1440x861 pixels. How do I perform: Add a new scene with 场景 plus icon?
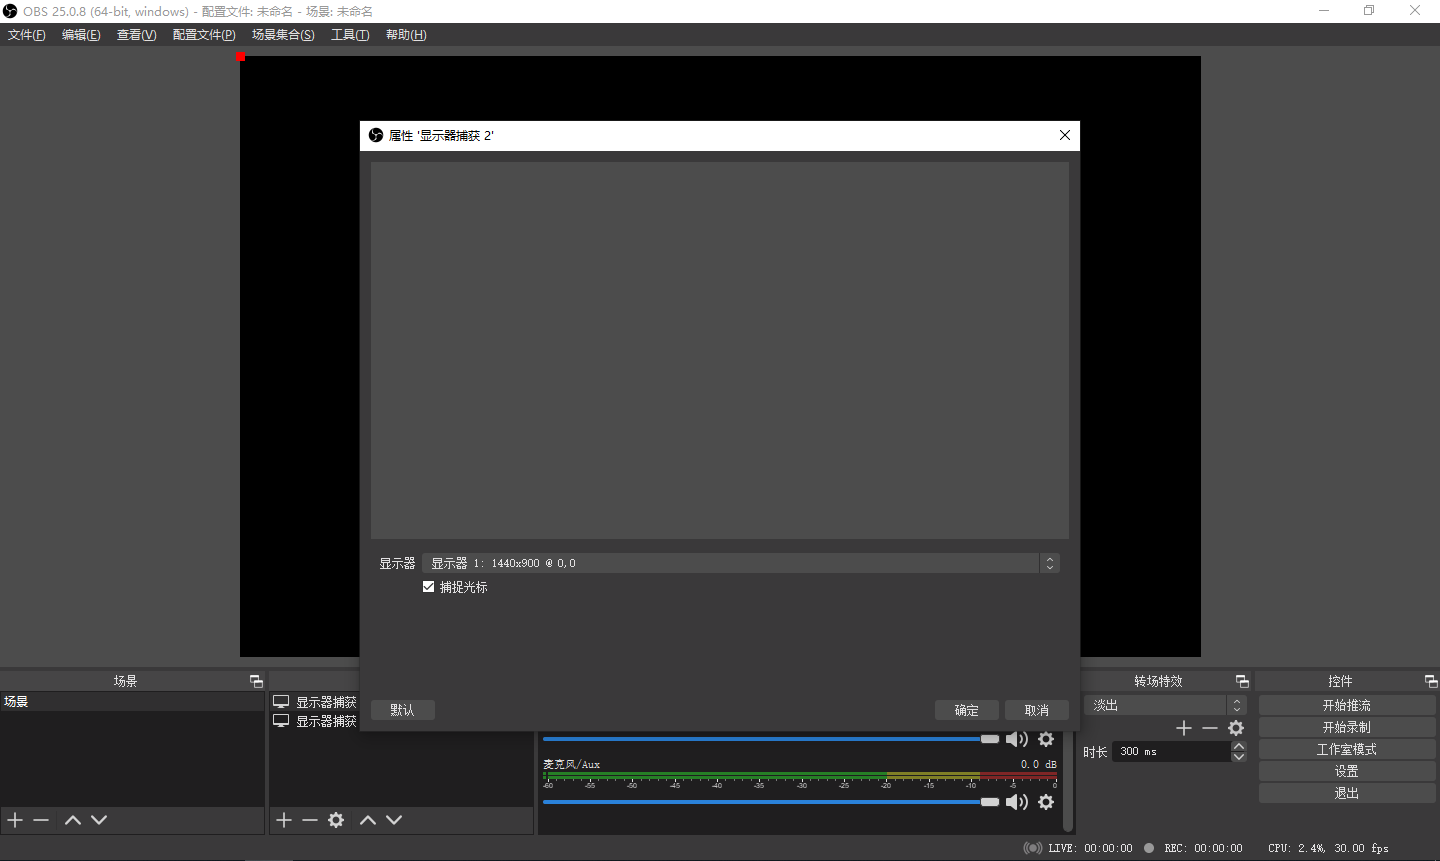point(15,820)
